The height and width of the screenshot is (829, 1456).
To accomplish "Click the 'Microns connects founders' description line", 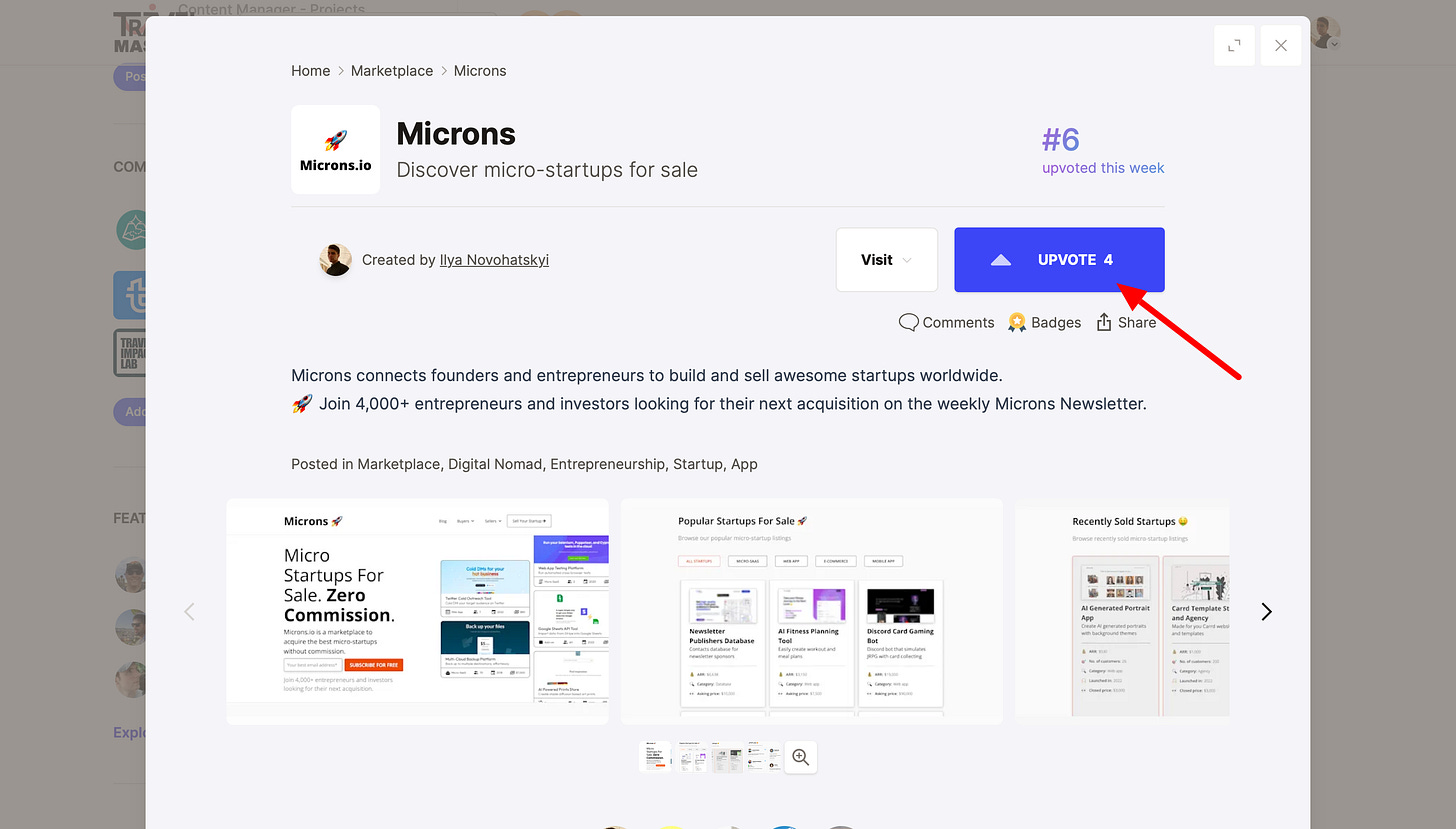I will tap(646, 376).
